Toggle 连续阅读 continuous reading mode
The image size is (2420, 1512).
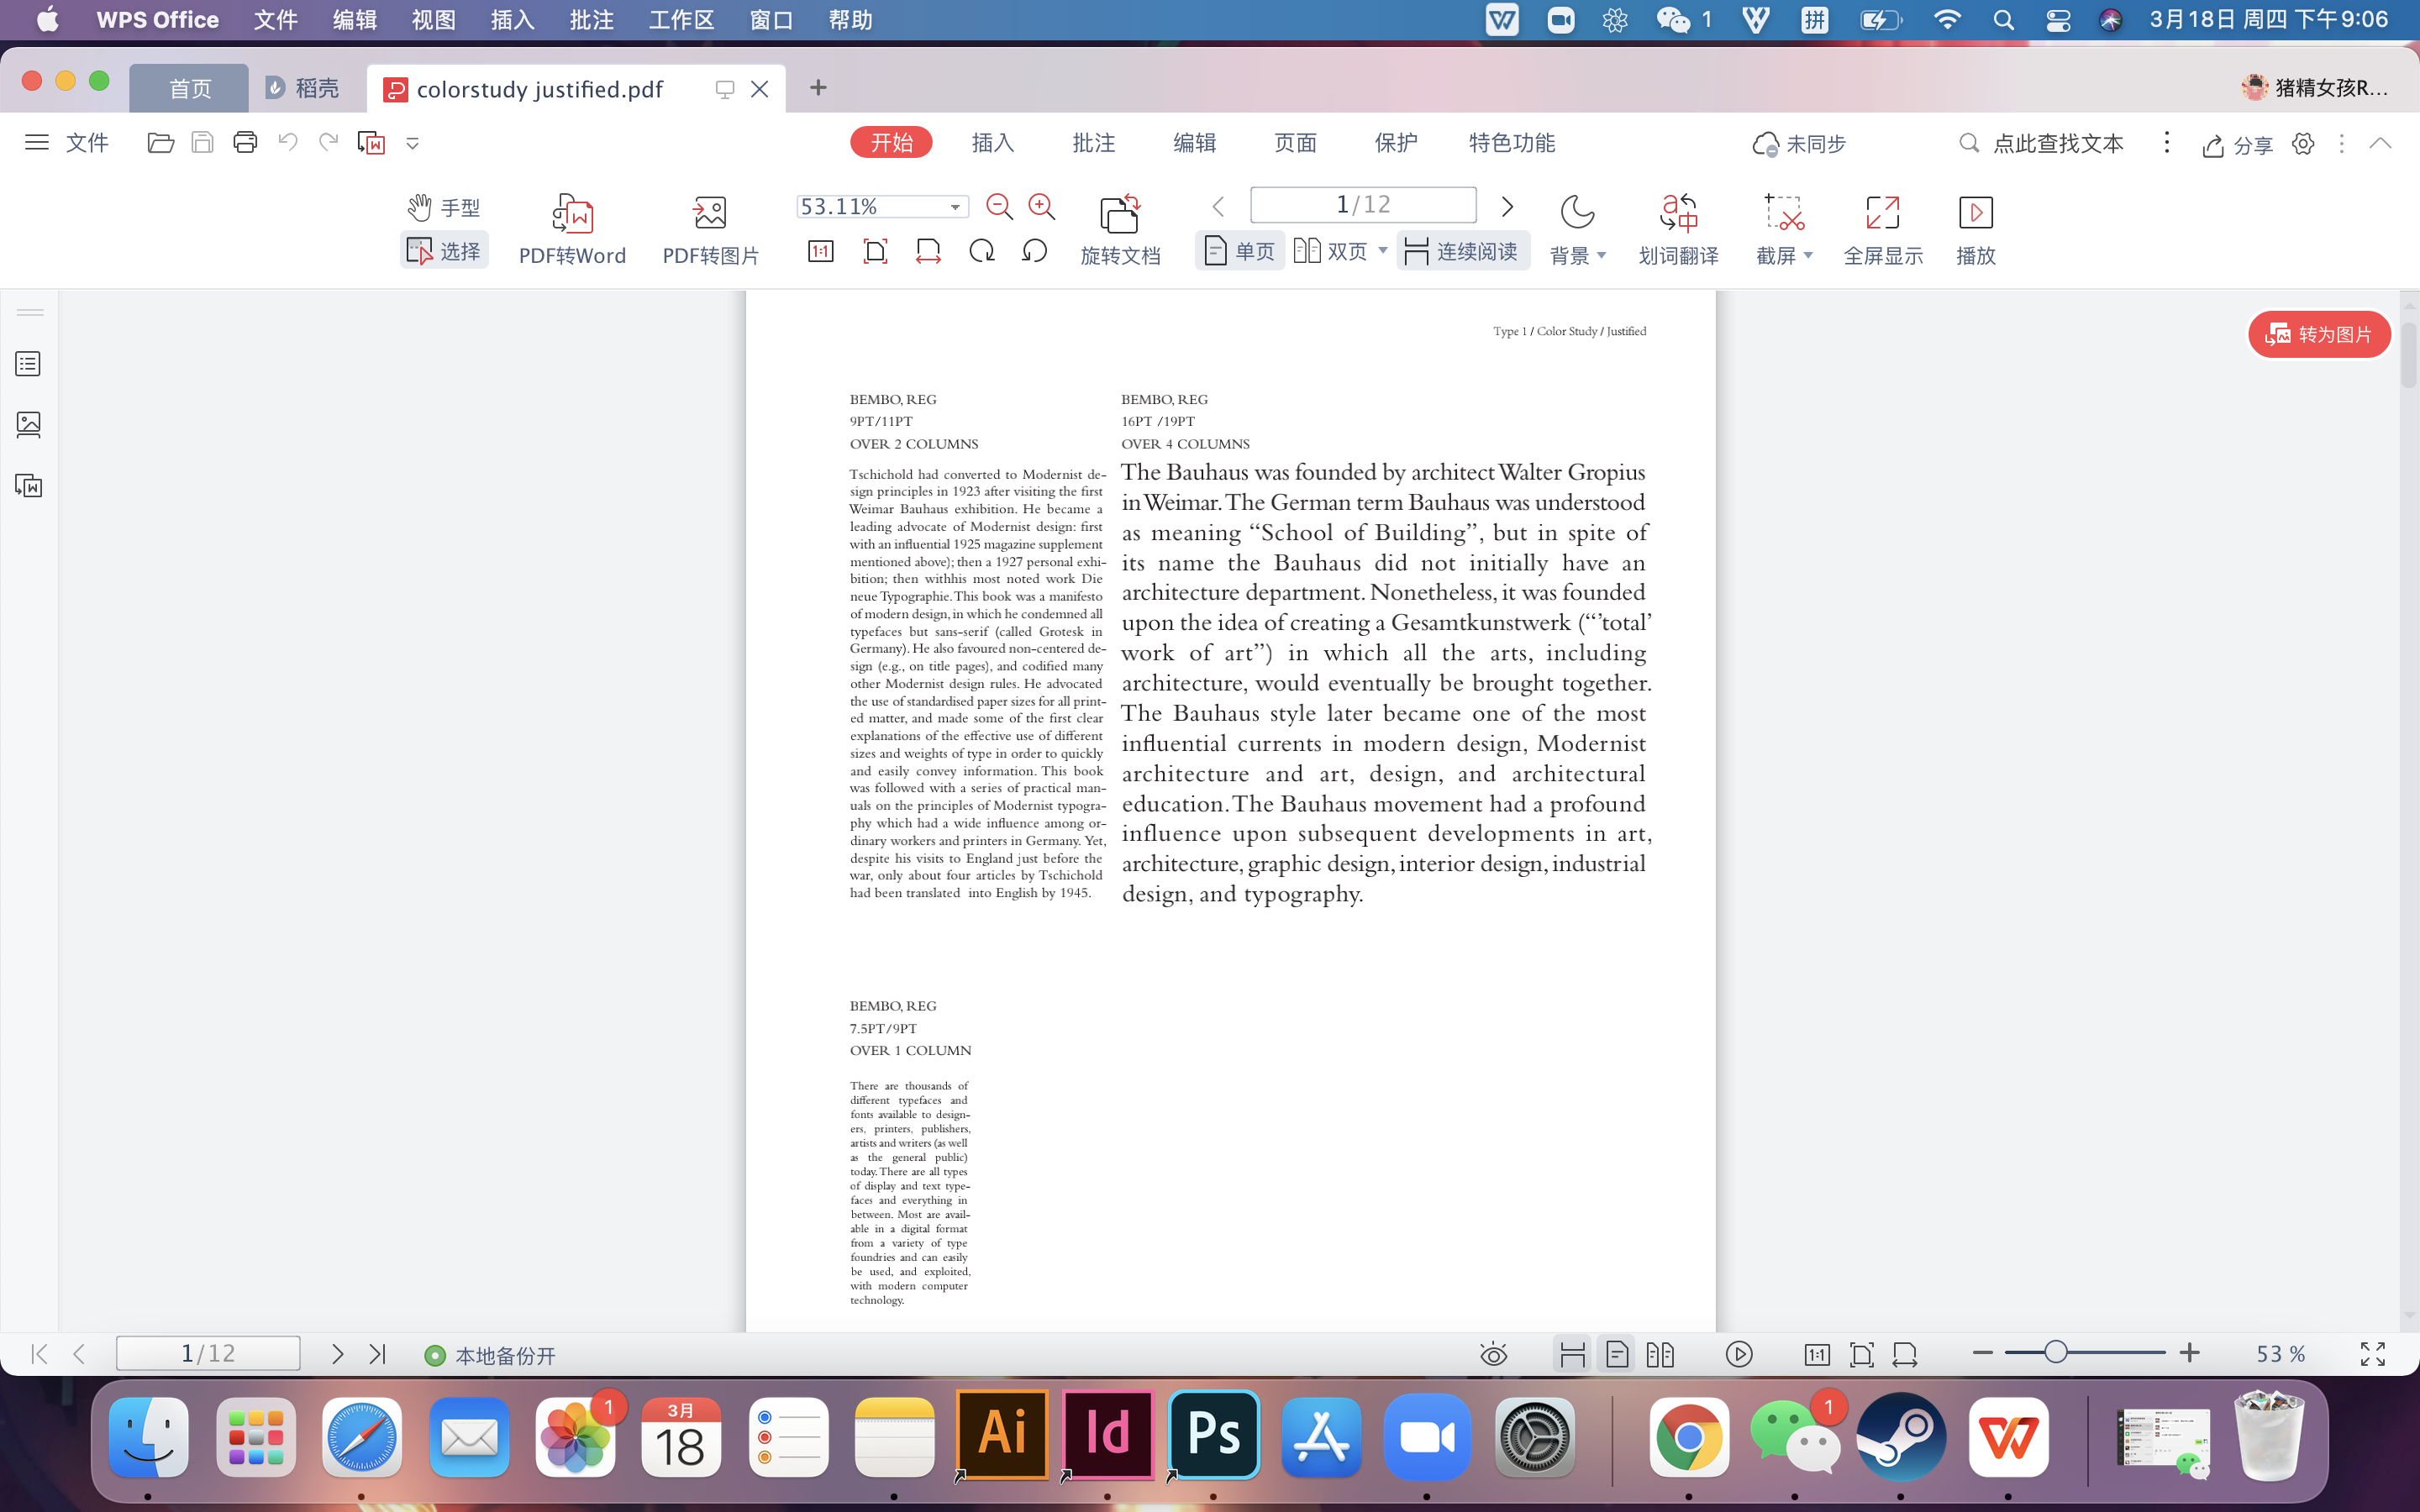[x=1462, y=251]
